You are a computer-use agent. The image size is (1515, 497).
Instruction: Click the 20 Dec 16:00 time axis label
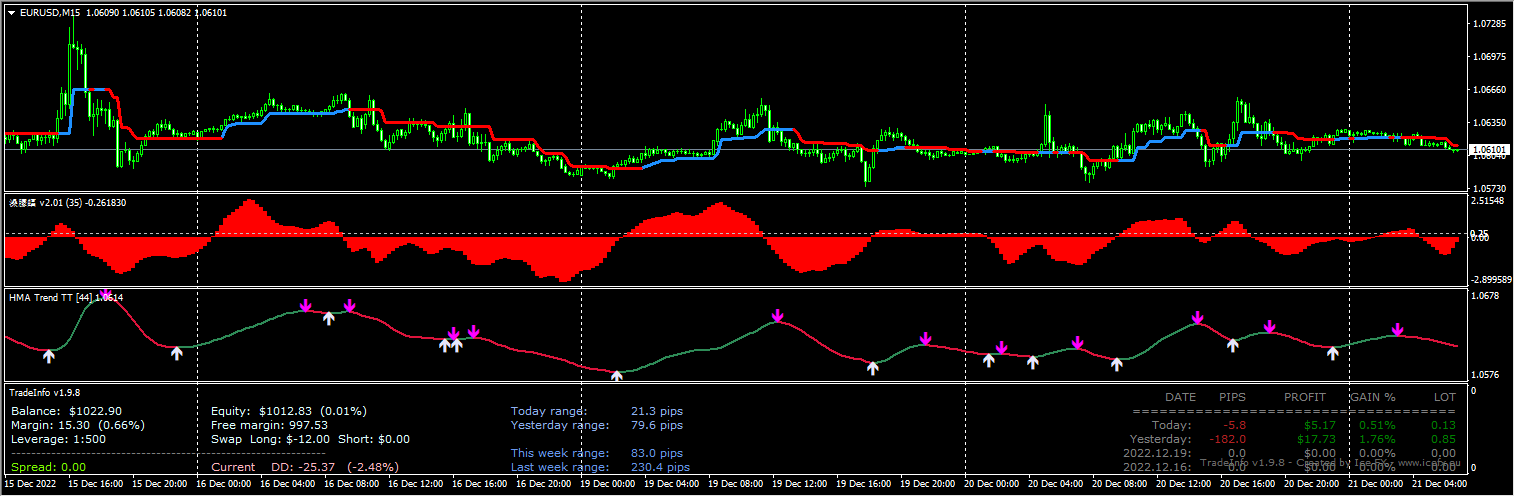pos(1247,484)
